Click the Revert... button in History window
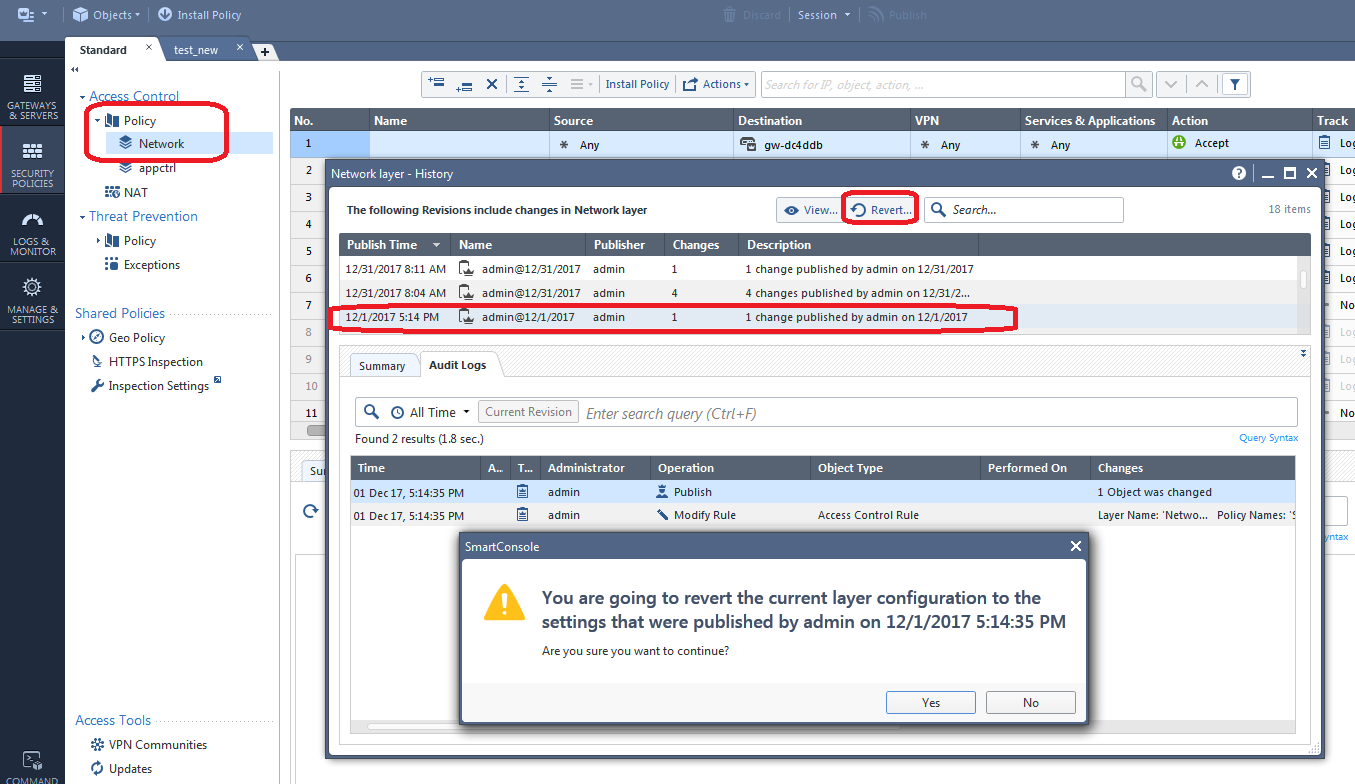This screenshot has height=784, width=1355. tap(880, 210)
